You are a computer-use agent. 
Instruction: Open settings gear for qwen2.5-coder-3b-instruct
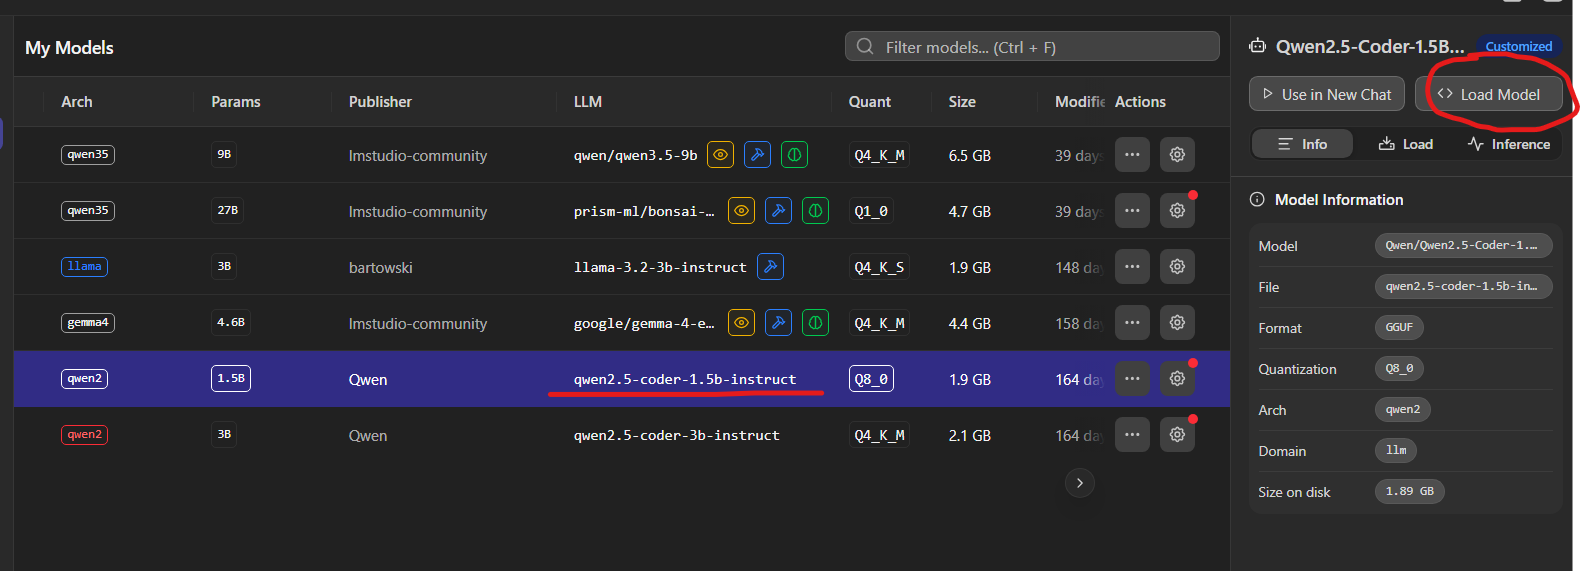point(1177,435)
